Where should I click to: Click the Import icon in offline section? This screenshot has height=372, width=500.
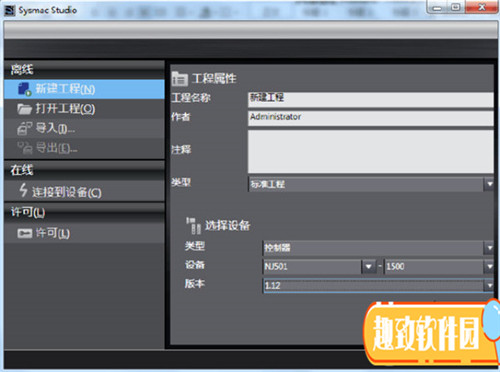pyautogui.click(x=25, y=128)
